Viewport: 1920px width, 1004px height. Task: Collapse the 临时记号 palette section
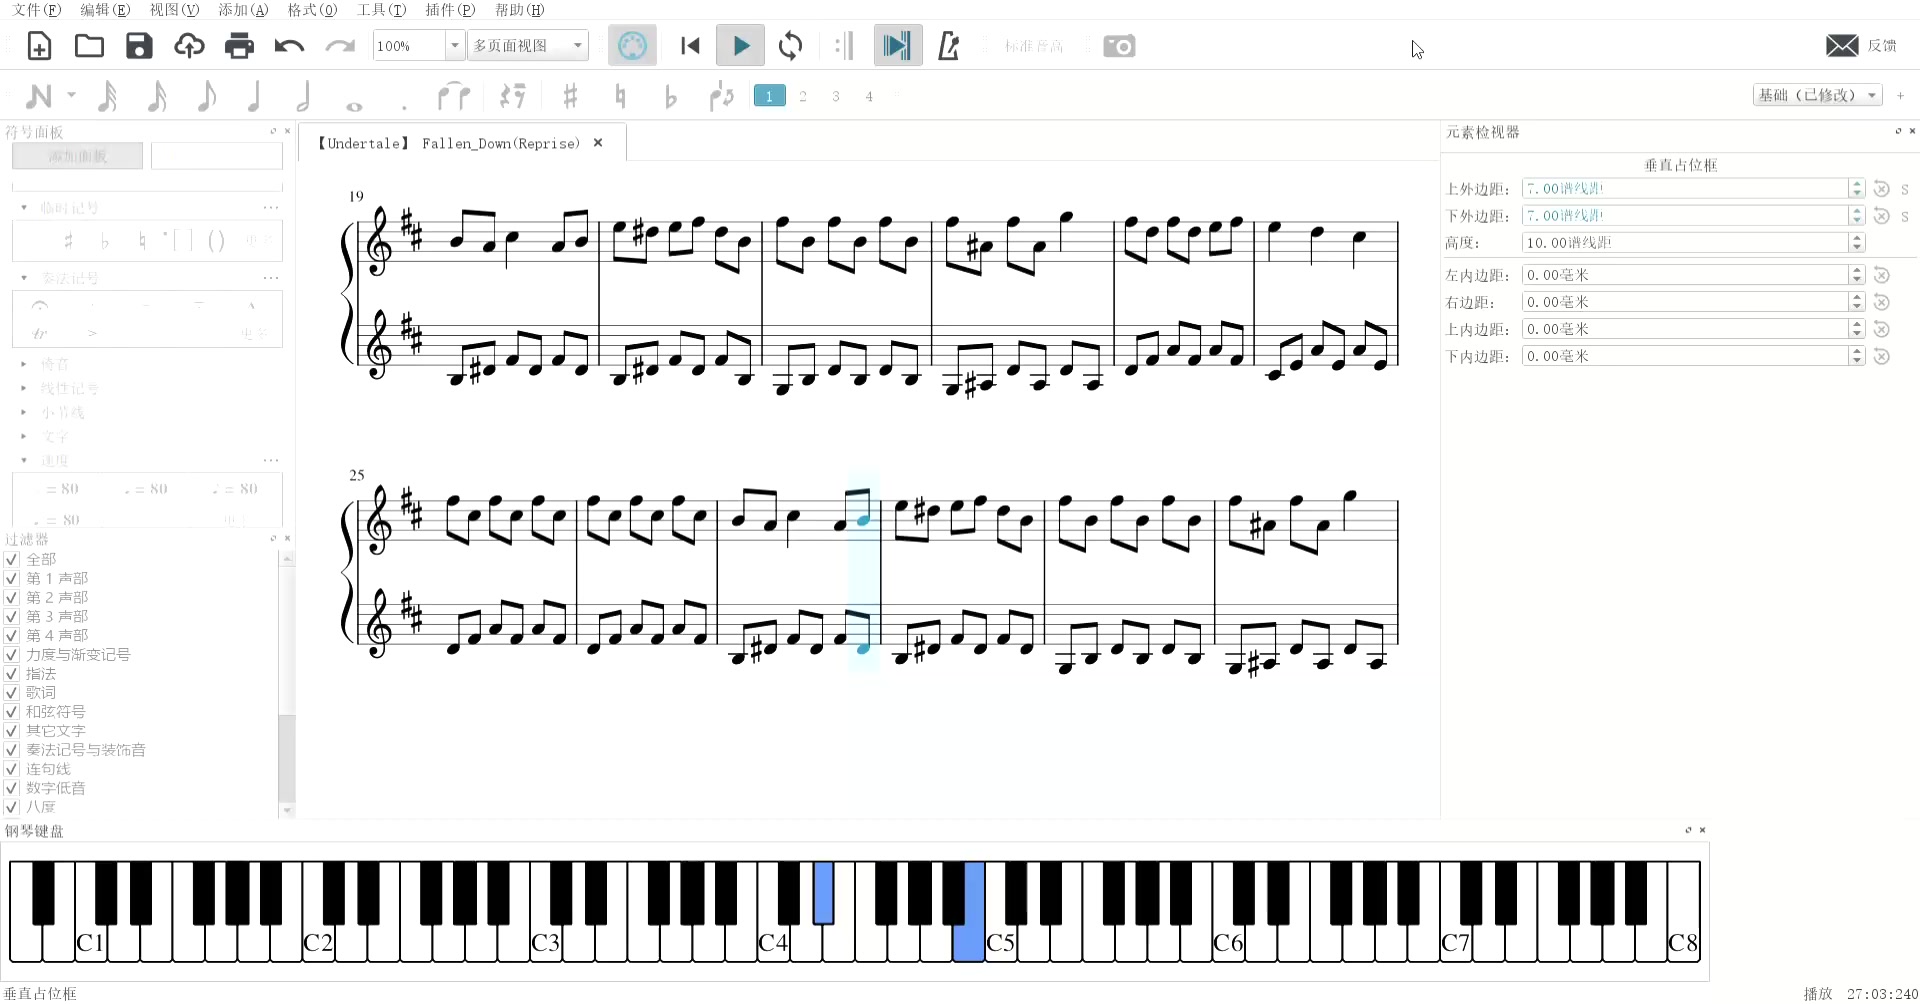tap(24, 208)
